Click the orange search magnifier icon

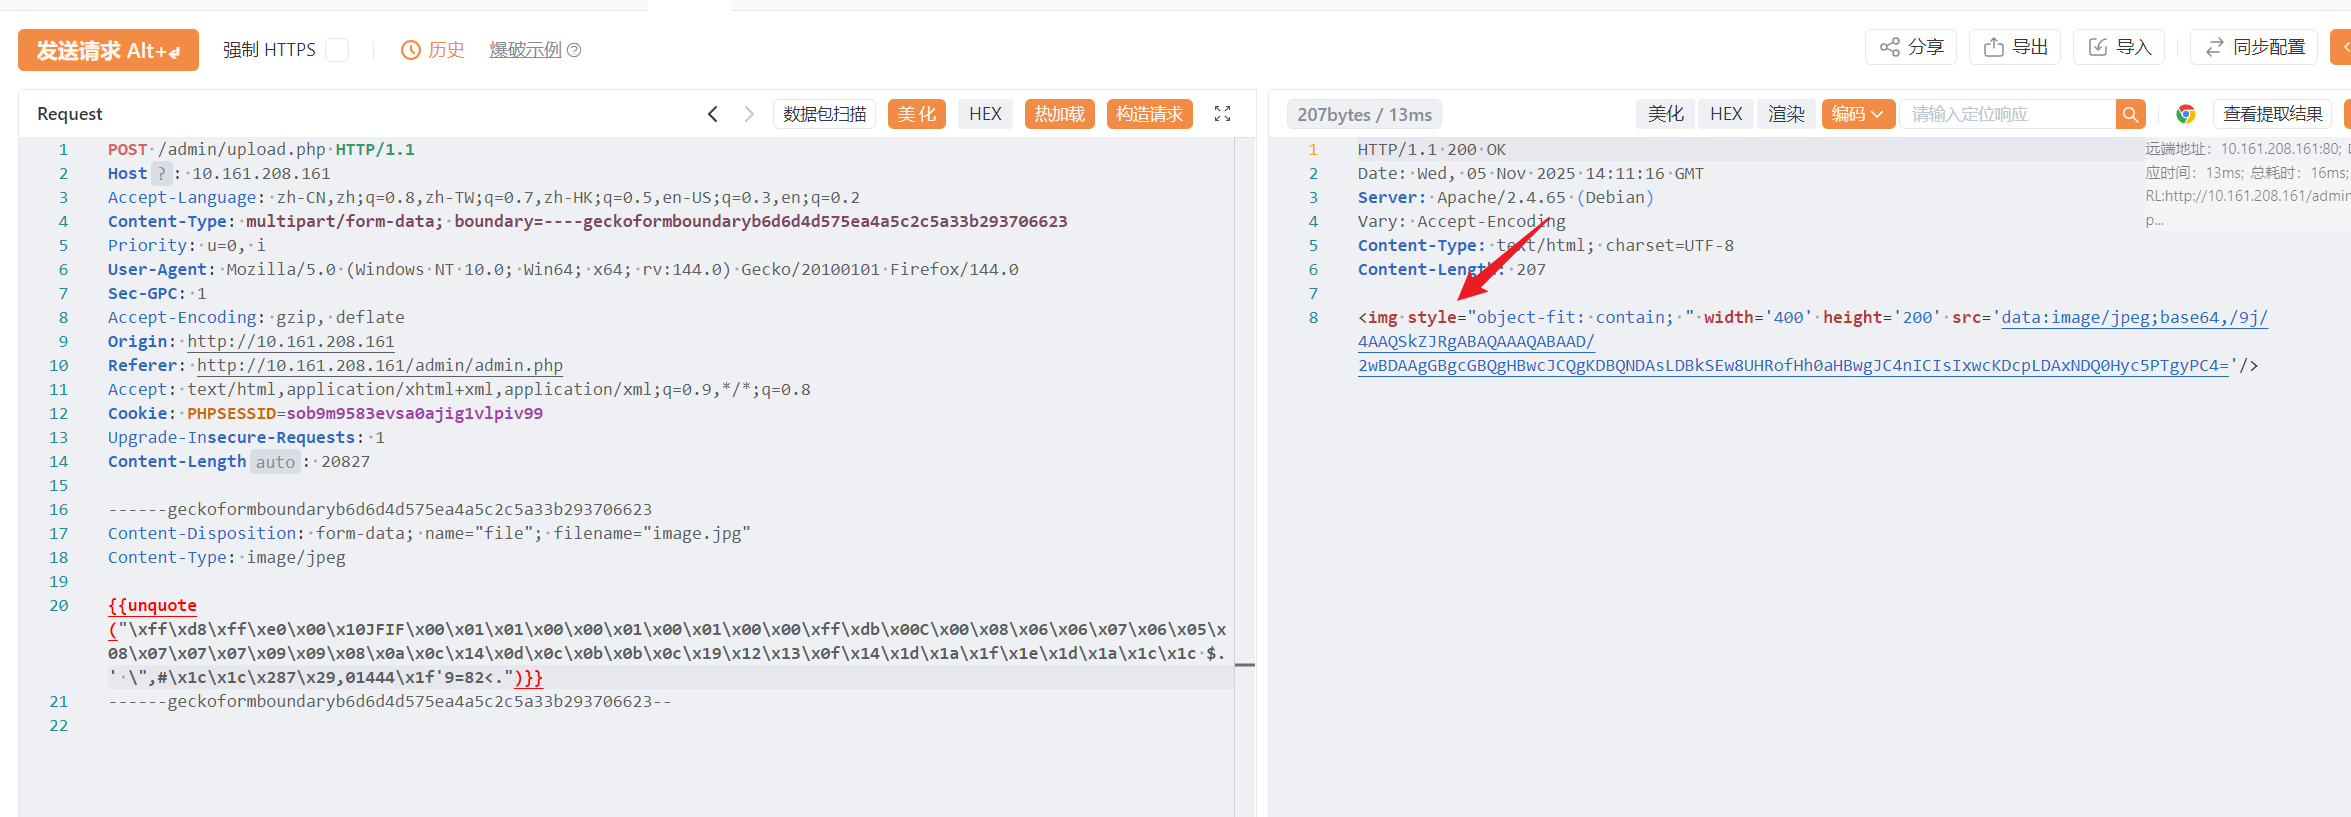(2130, 114)
